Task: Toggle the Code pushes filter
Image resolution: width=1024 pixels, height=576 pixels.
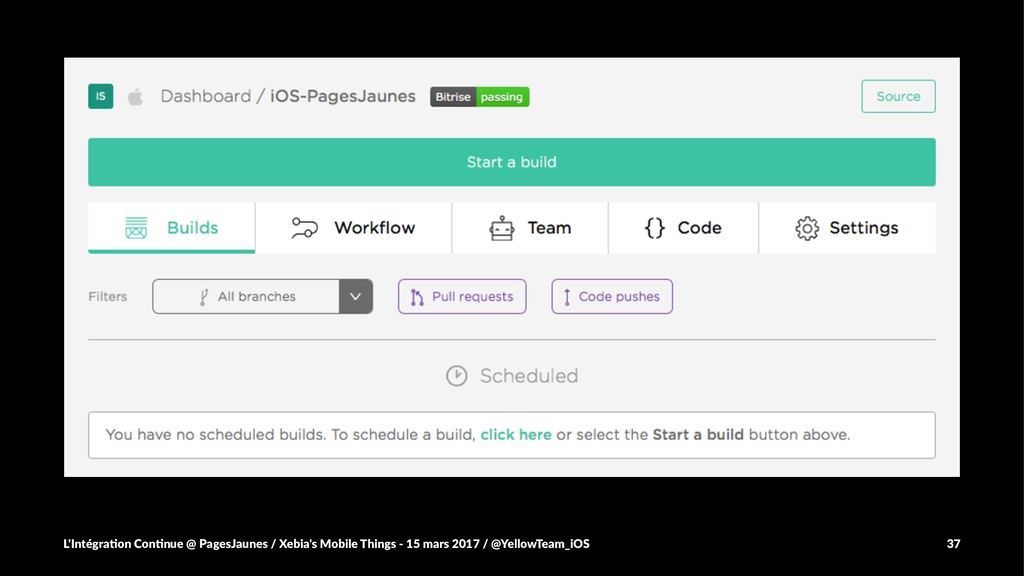Action: point(612,296)
